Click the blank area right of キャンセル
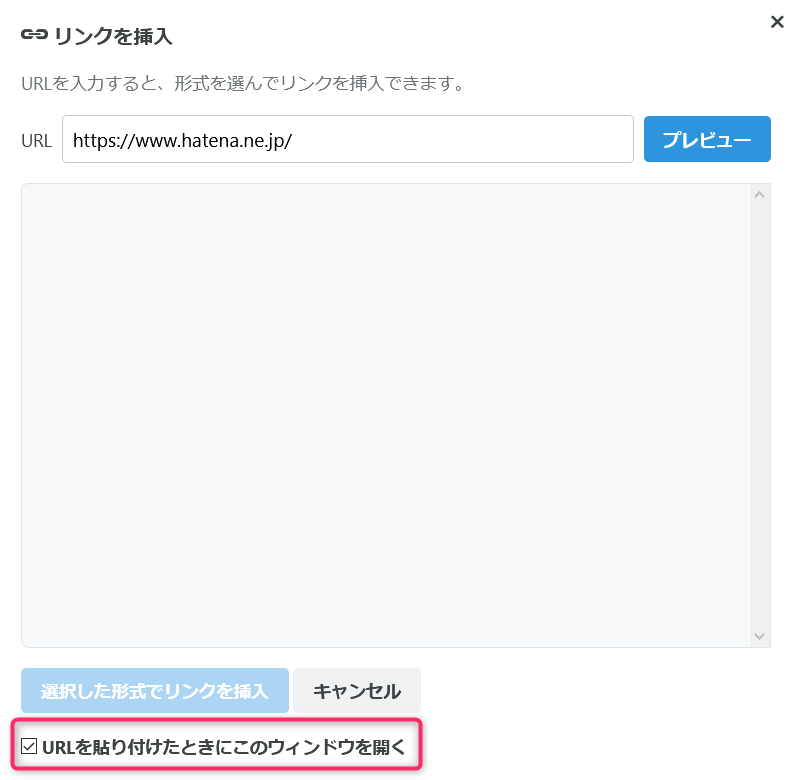 tap(600, 691)
